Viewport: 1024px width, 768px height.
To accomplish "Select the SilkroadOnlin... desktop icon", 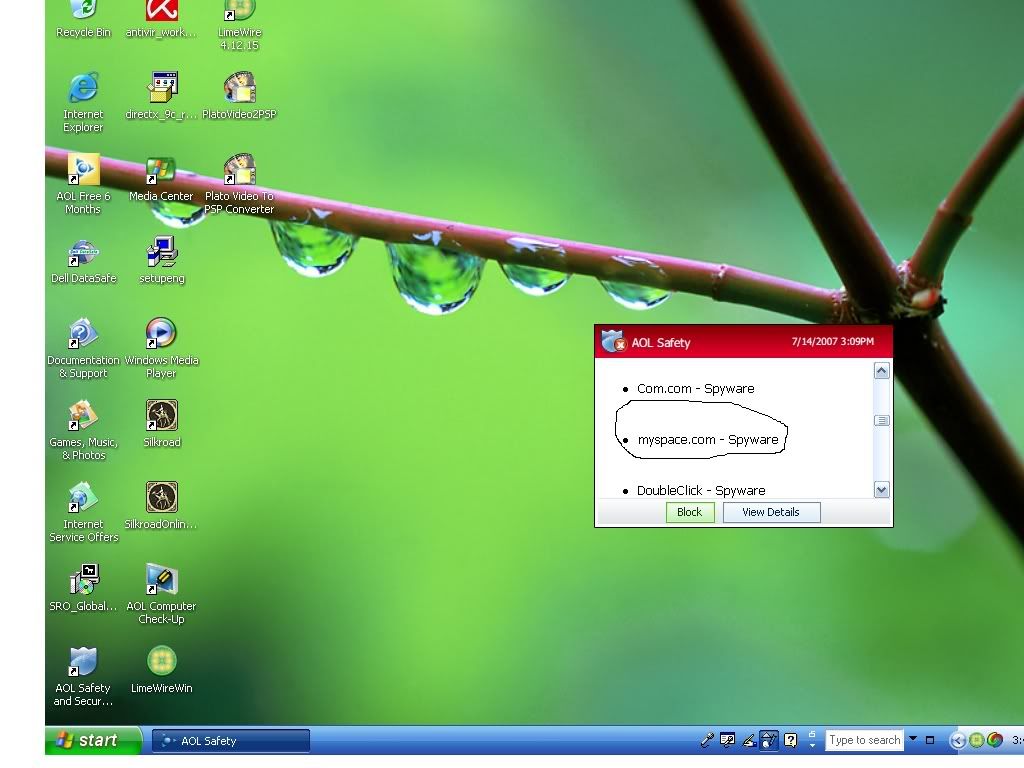I will coord(162,498).
